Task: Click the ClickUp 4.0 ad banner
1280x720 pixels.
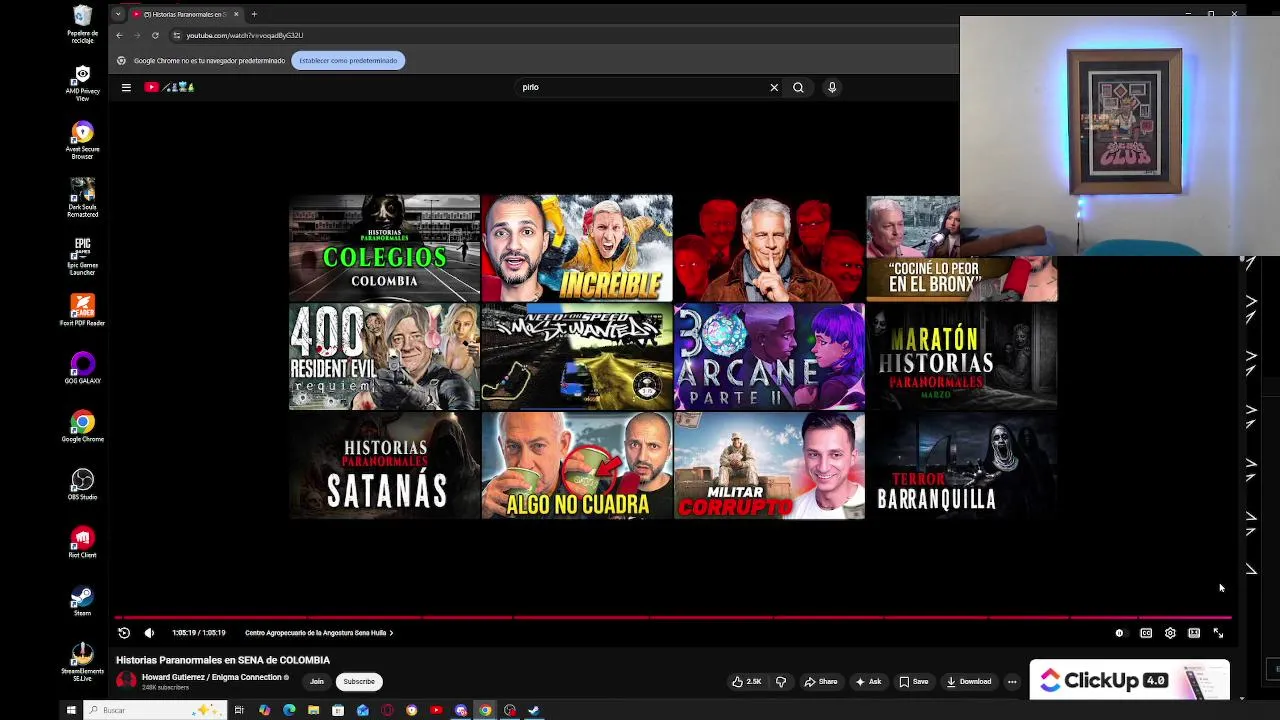Action: click(1130, 680)
